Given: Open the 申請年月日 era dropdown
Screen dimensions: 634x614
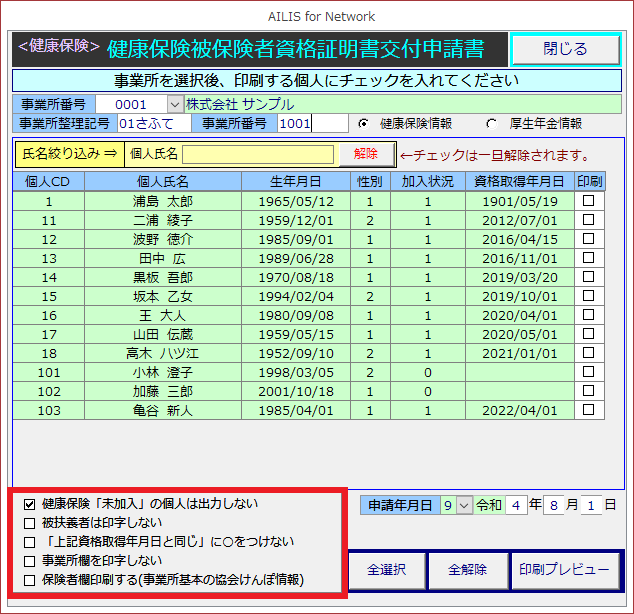Looking at the screenshot, I should [463, 506].
